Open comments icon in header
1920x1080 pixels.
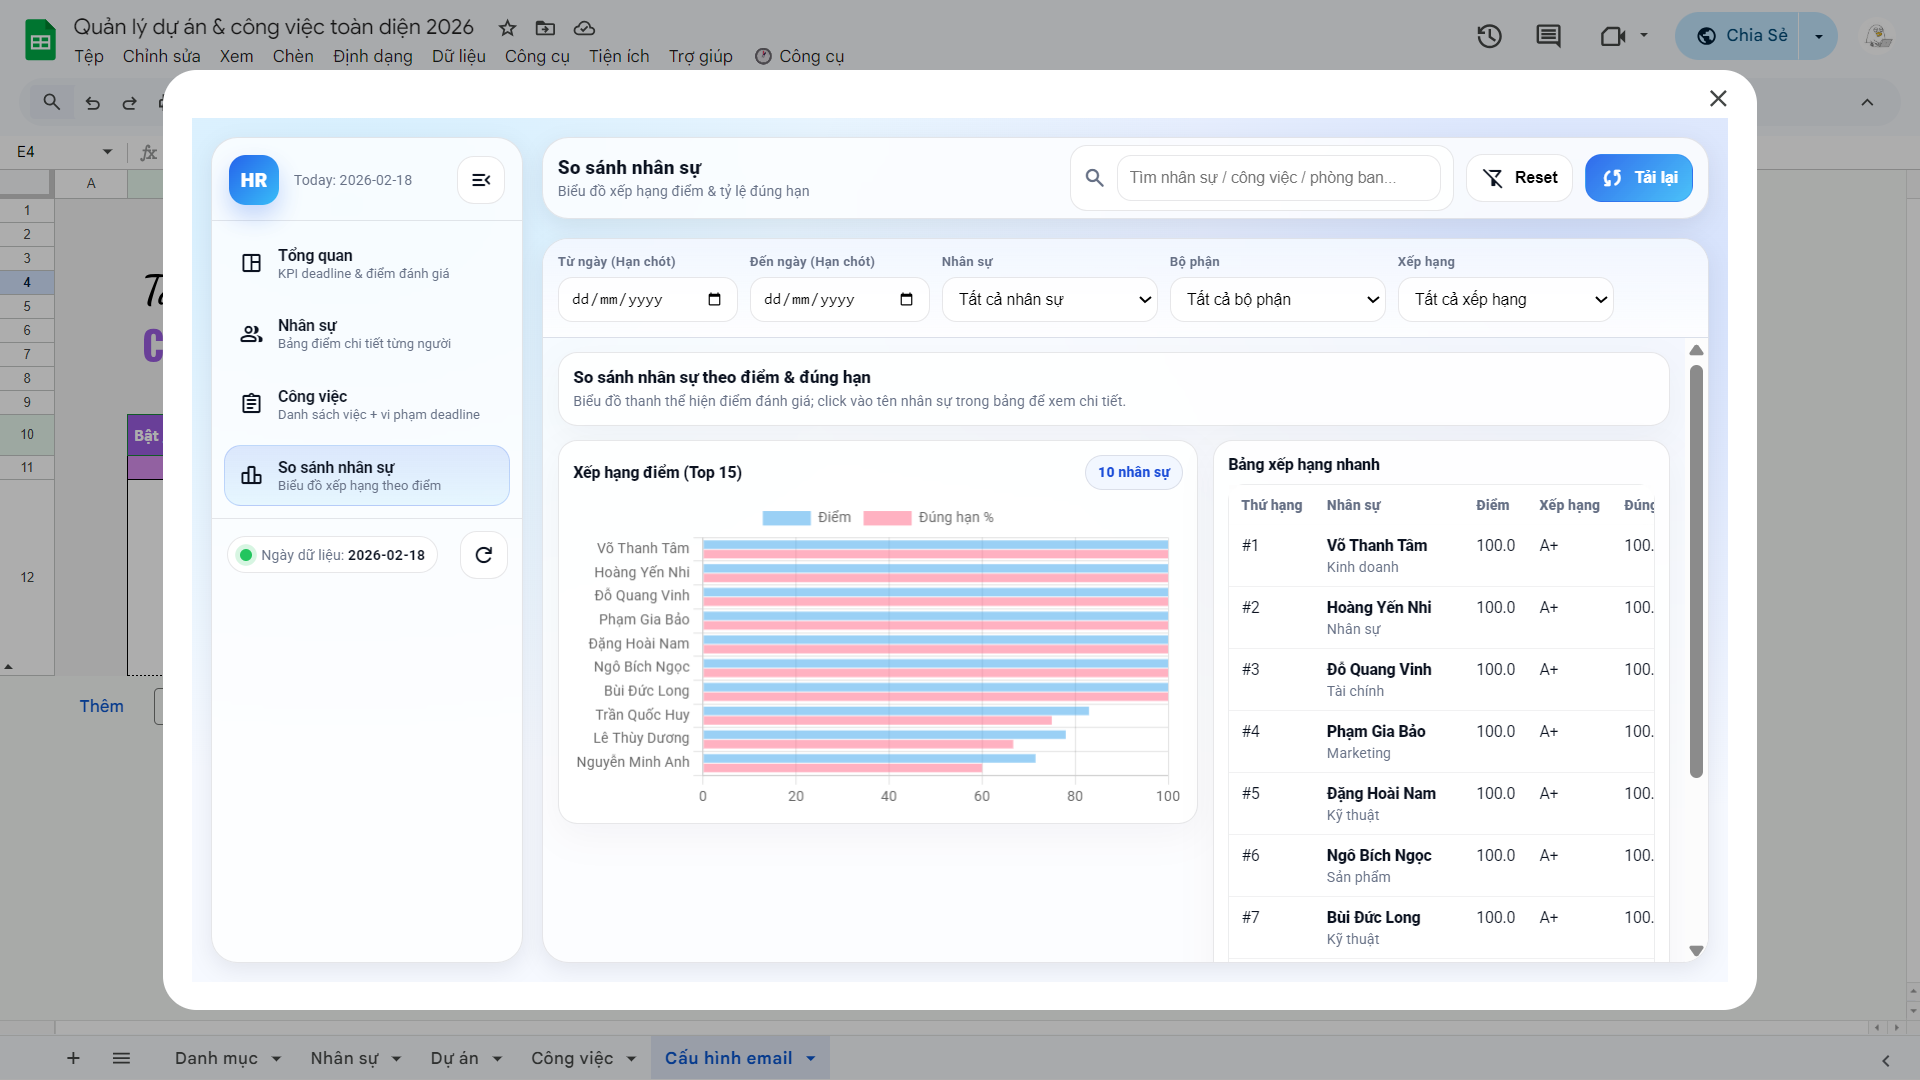click(x=1548, y=37)
